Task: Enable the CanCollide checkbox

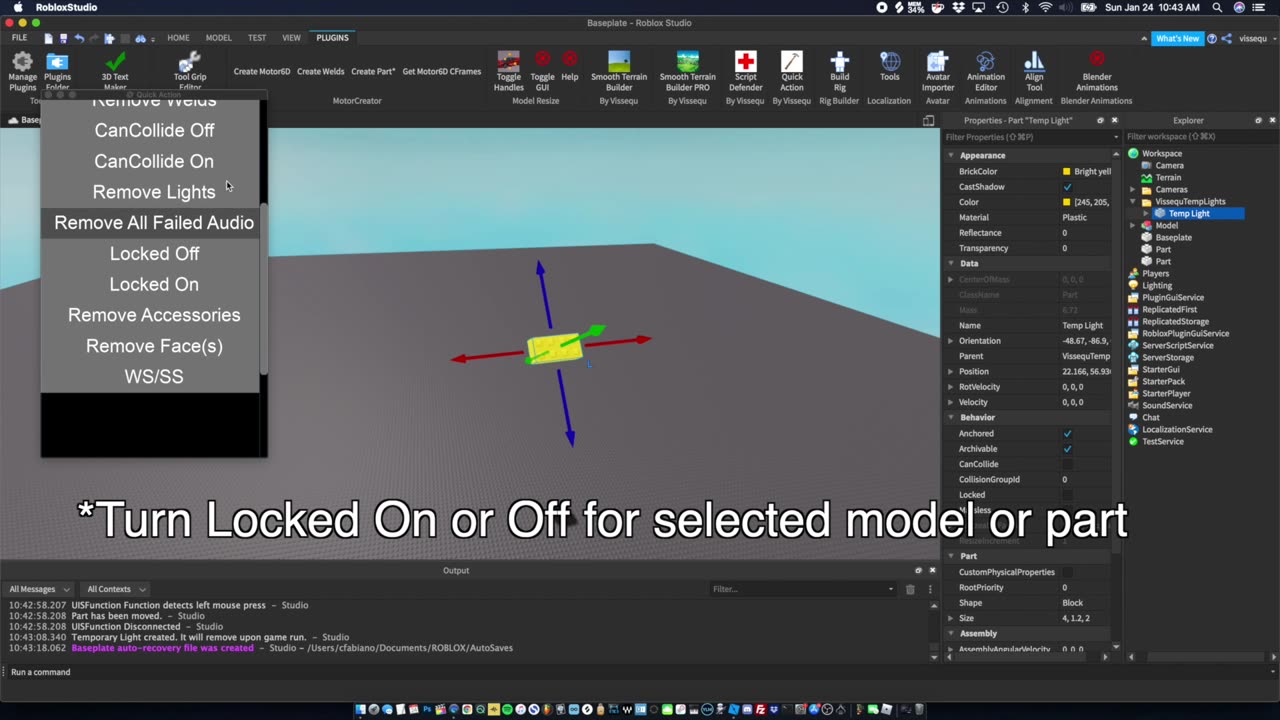Action: 1067,465
